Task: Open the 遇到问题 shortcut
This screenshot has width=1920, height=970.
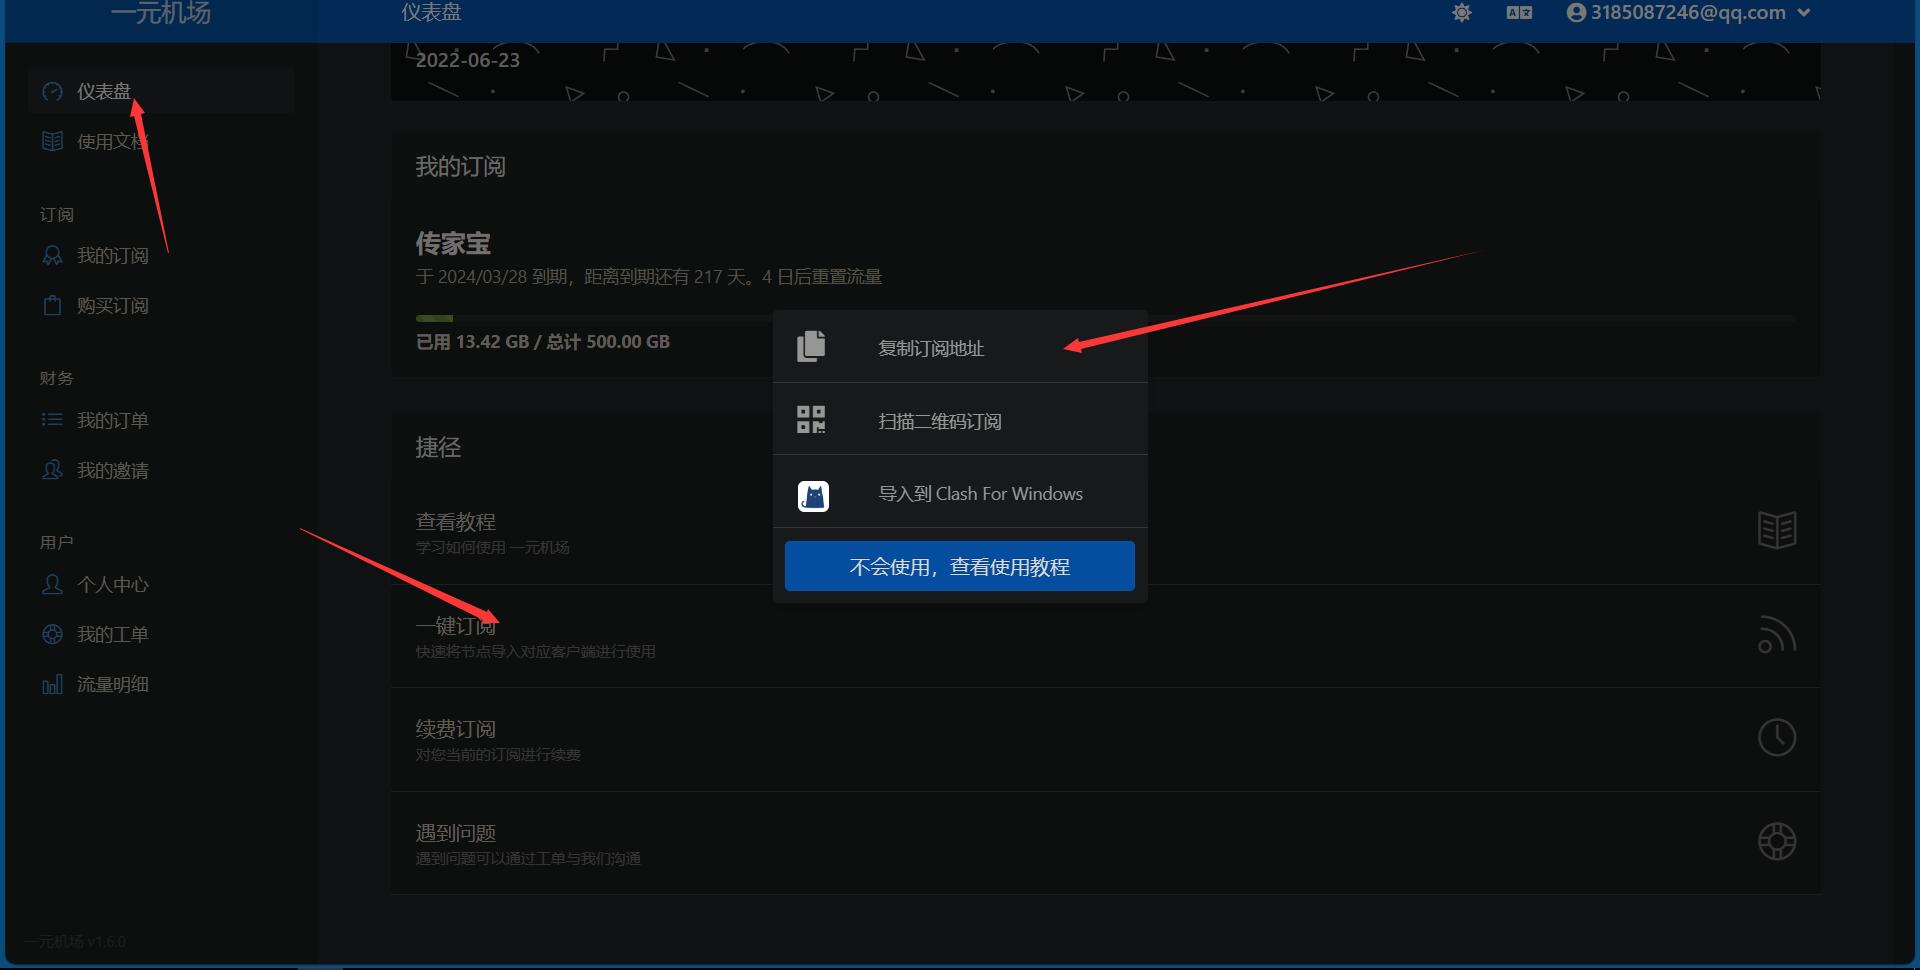Action: click(1105, 843)
